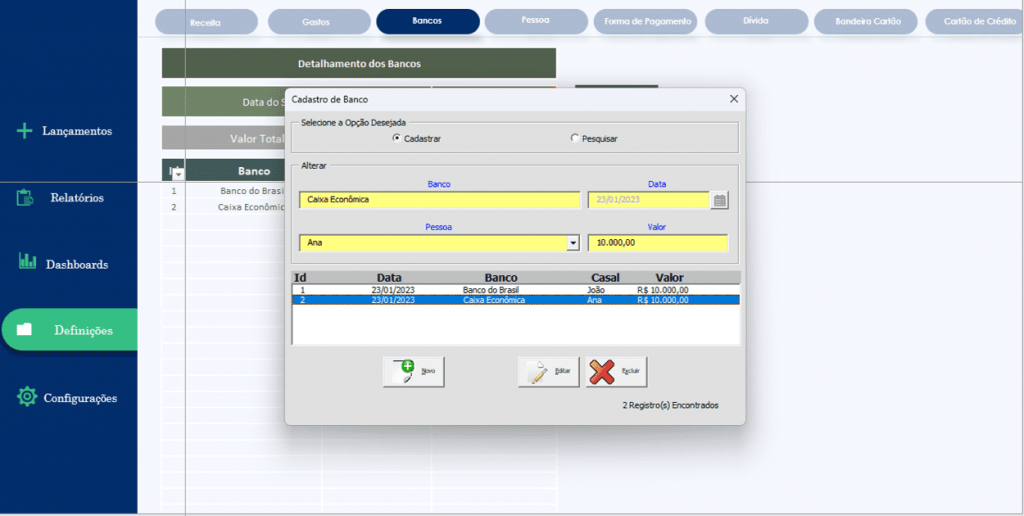Open the Id column filter arrow
1024x516 pixels.
tap(178, 174)
